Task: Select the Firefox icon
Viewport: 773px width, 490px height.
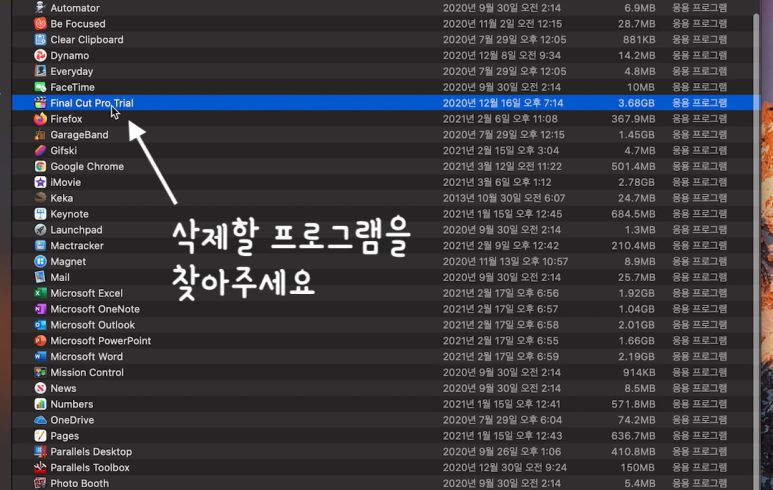Action: coord(40,119)
